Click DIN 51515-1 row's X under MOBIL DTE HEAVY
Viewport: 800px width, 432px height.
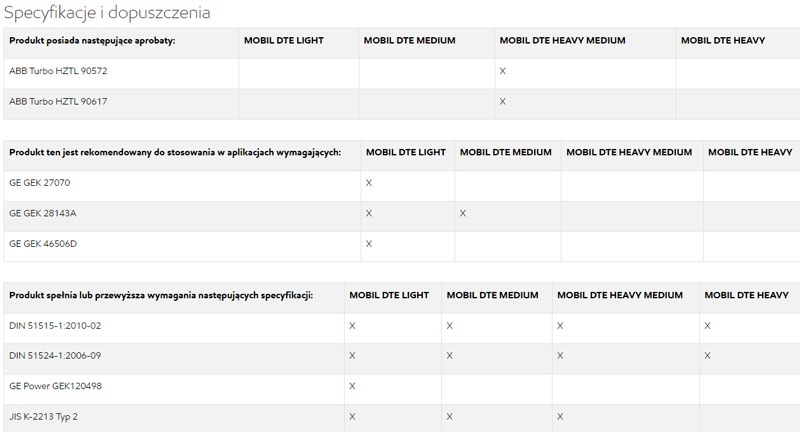[x=707, y=326]
